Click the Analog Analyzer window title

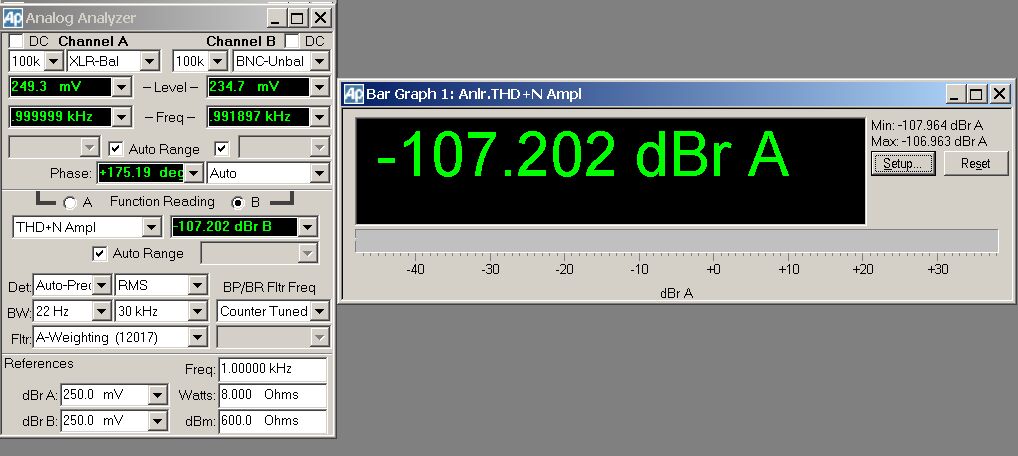point(81,18)
